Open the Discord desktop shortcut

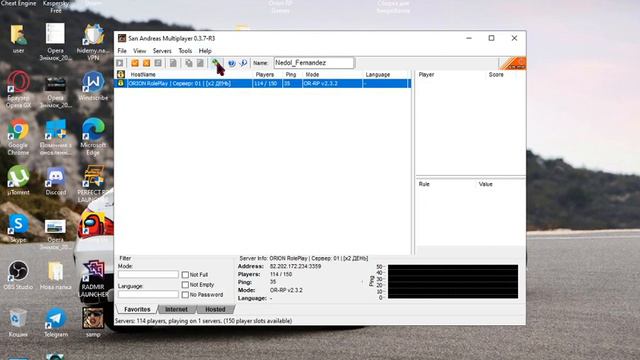56,182
